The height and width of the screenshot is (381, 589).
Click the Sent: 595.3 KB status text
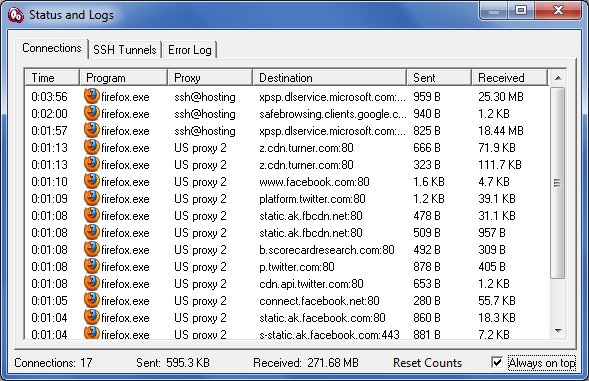click(173, 363)
